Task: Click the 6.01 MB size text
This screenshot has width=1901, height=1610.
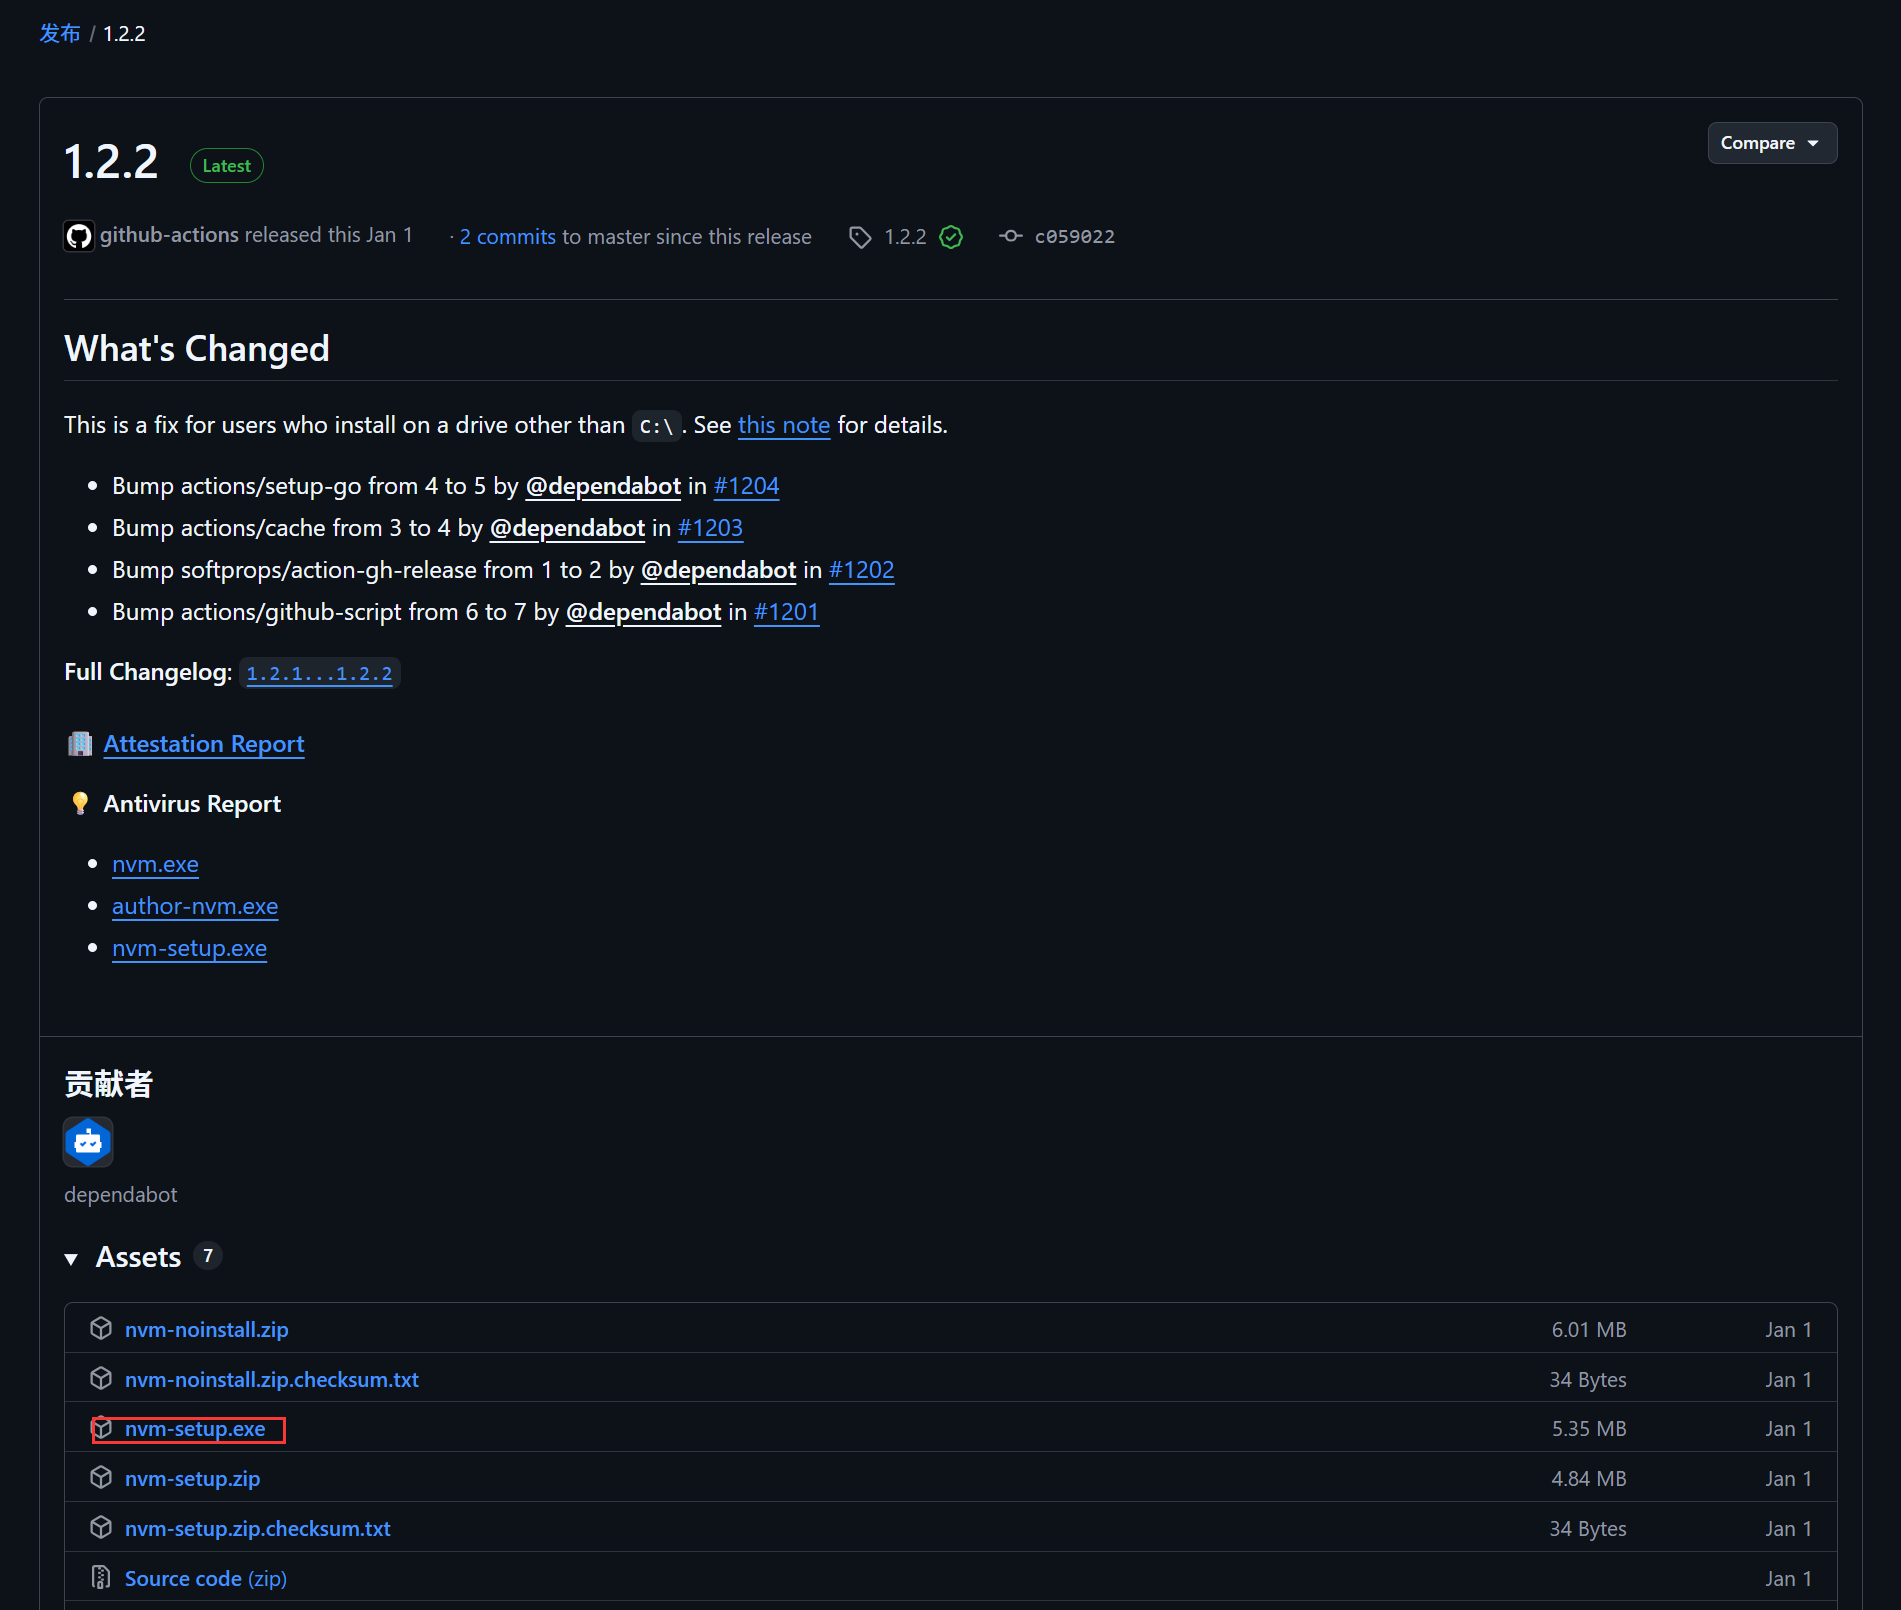Action: [x=1589, y=1330]
